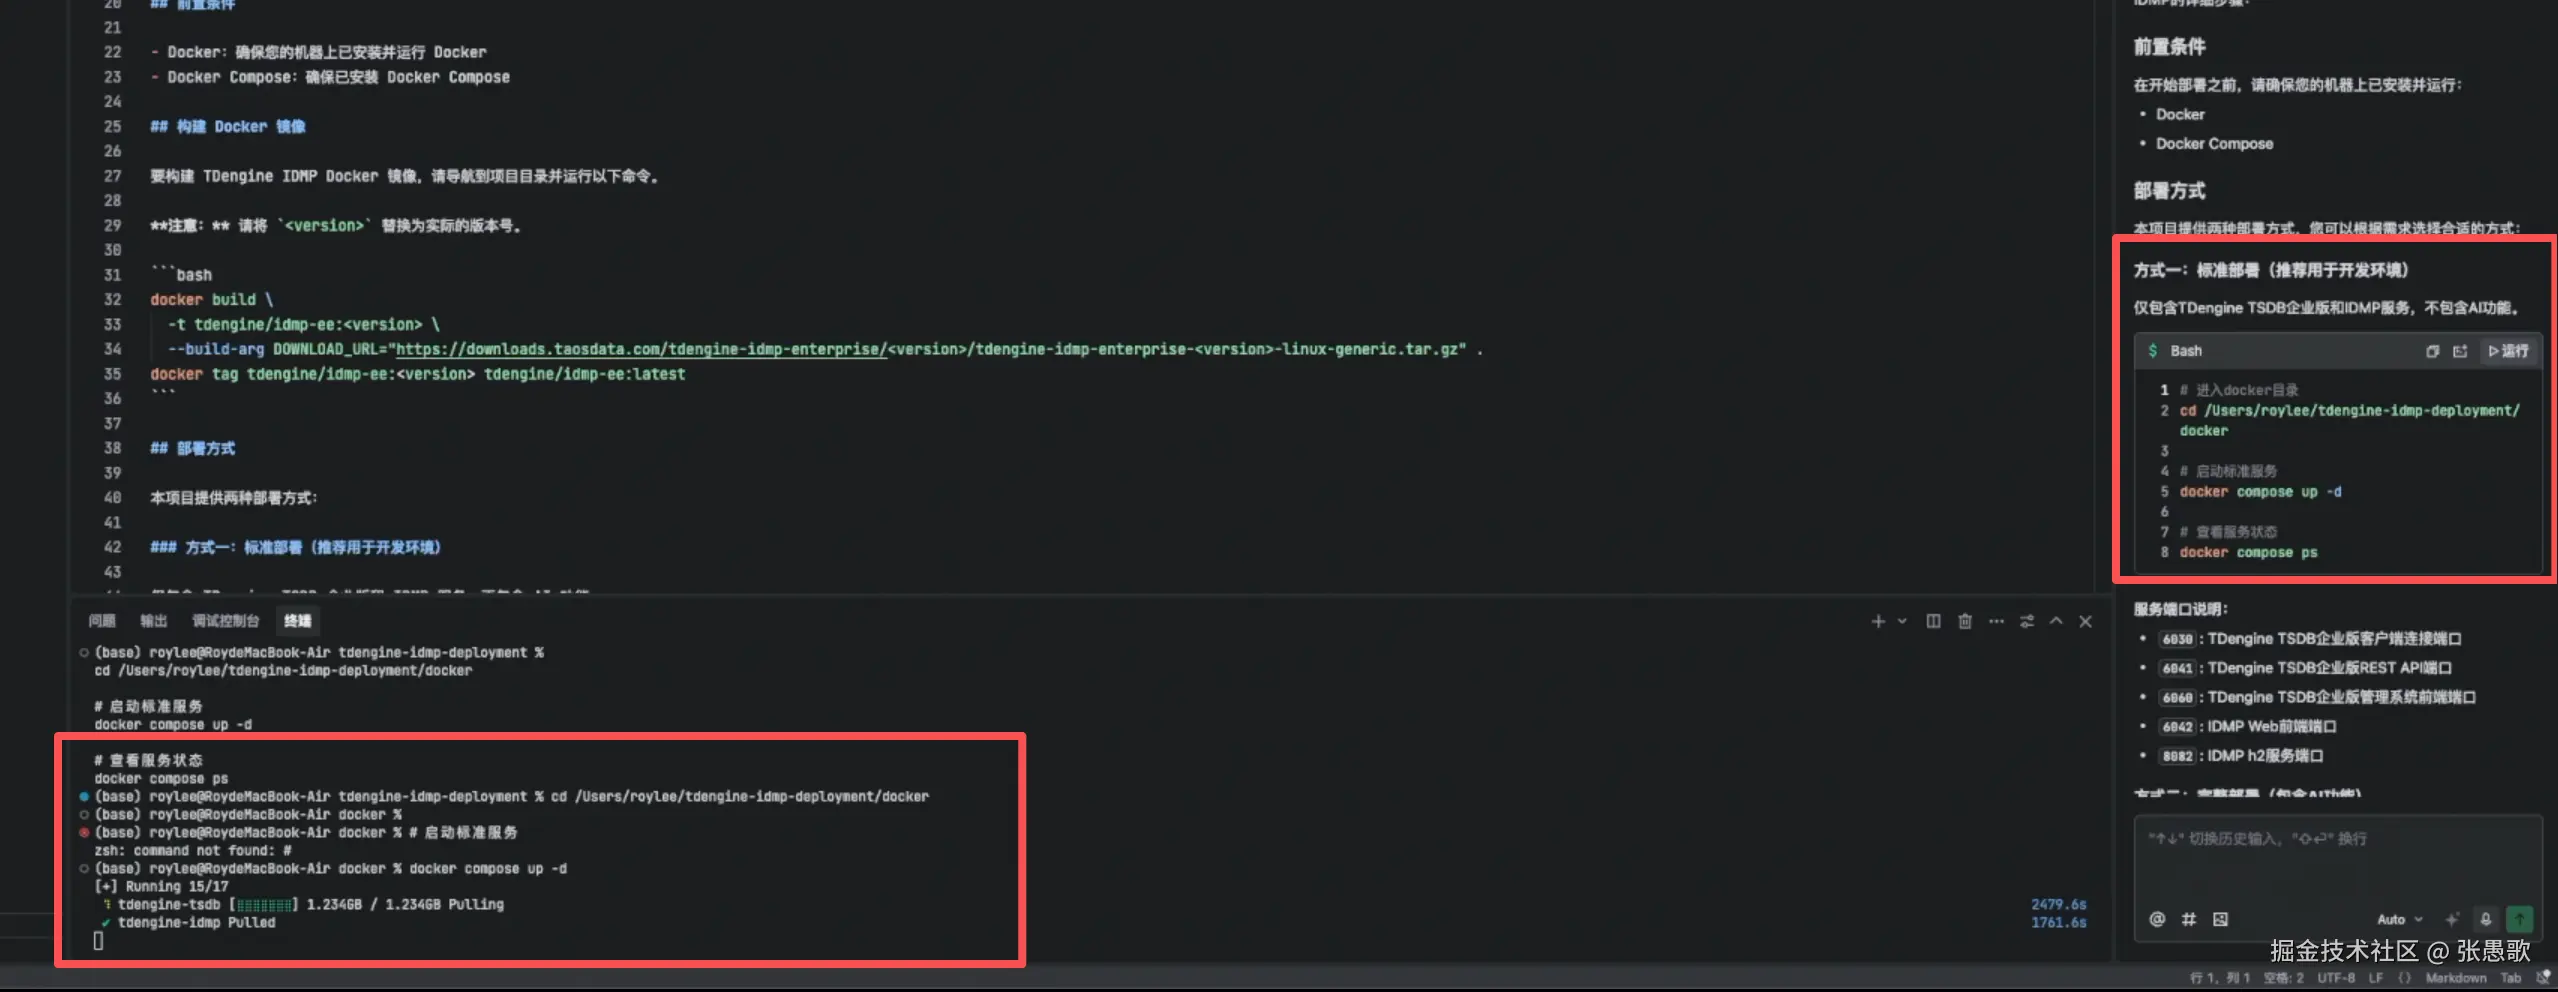This screenshot has width=2558, height=992.
Task: Switch to the 调试控制台 panel tab
Action: (225, 621)
